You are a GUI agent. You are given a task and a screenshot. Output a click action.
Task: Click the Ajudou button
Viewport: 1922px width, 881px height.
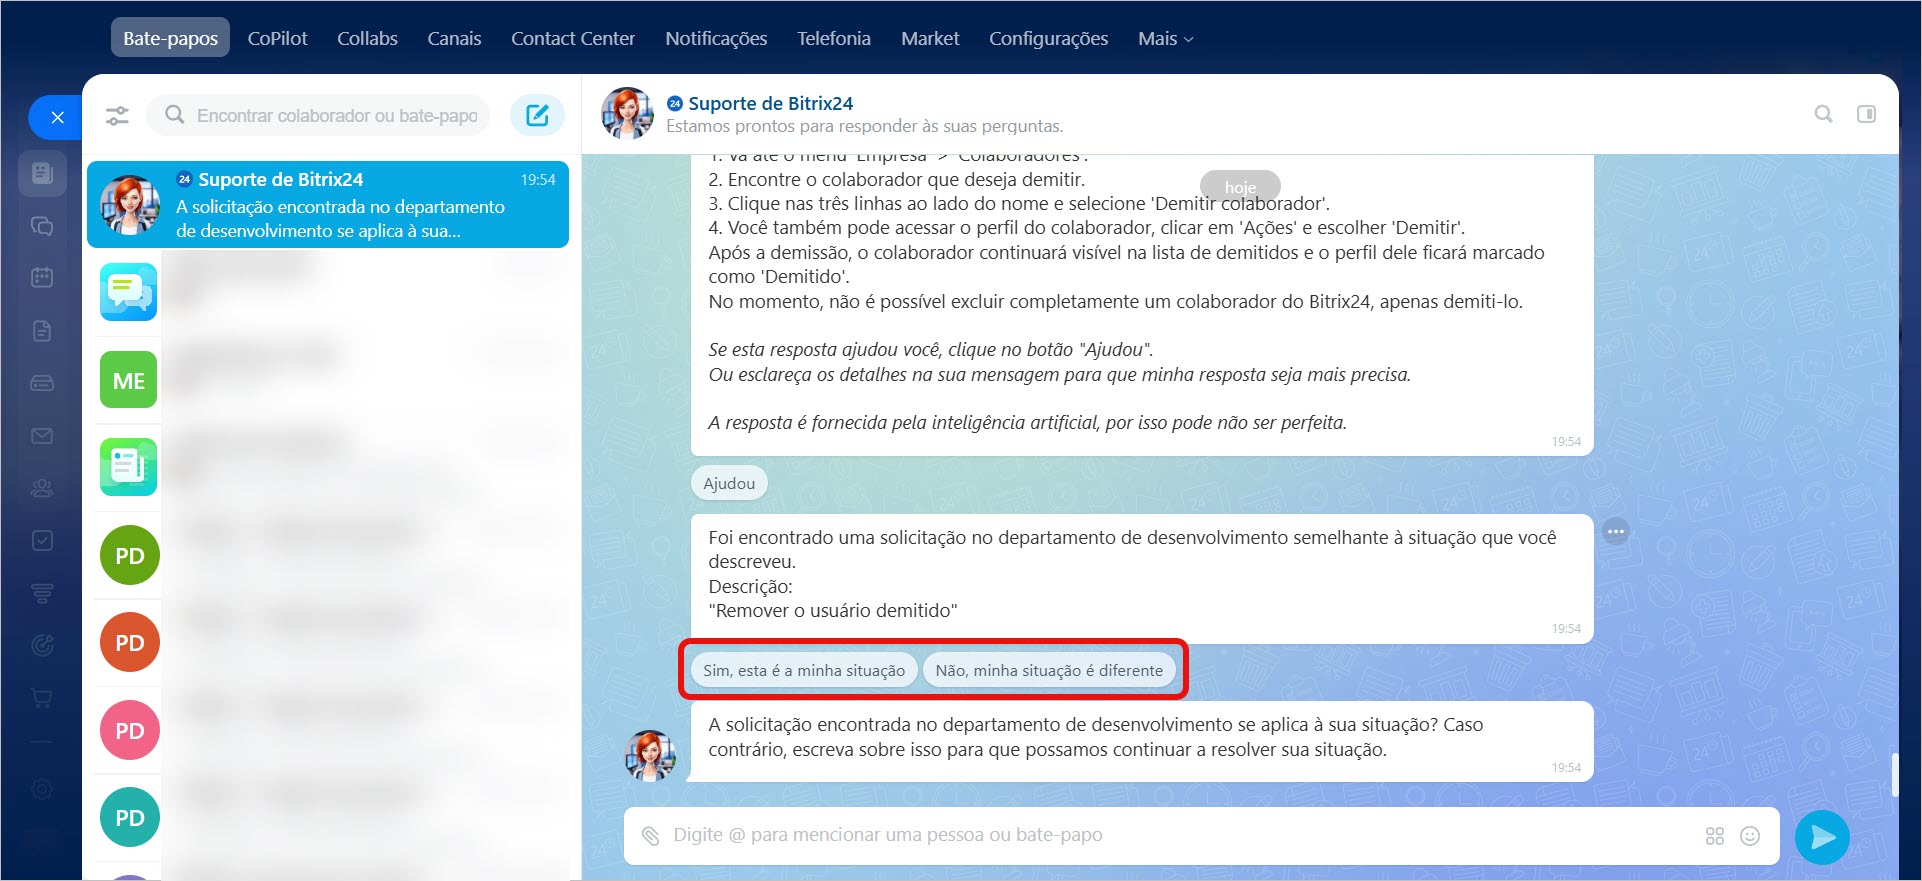coord(729,484)
